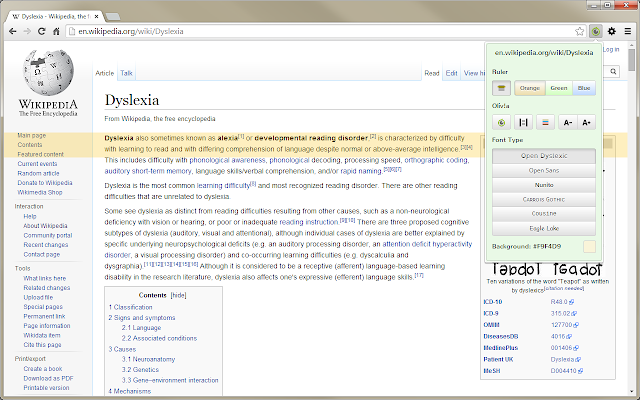640x400 pixels.
Task: Open the gear extension icon in the toolbar
Action: click(x=612, y=31)
